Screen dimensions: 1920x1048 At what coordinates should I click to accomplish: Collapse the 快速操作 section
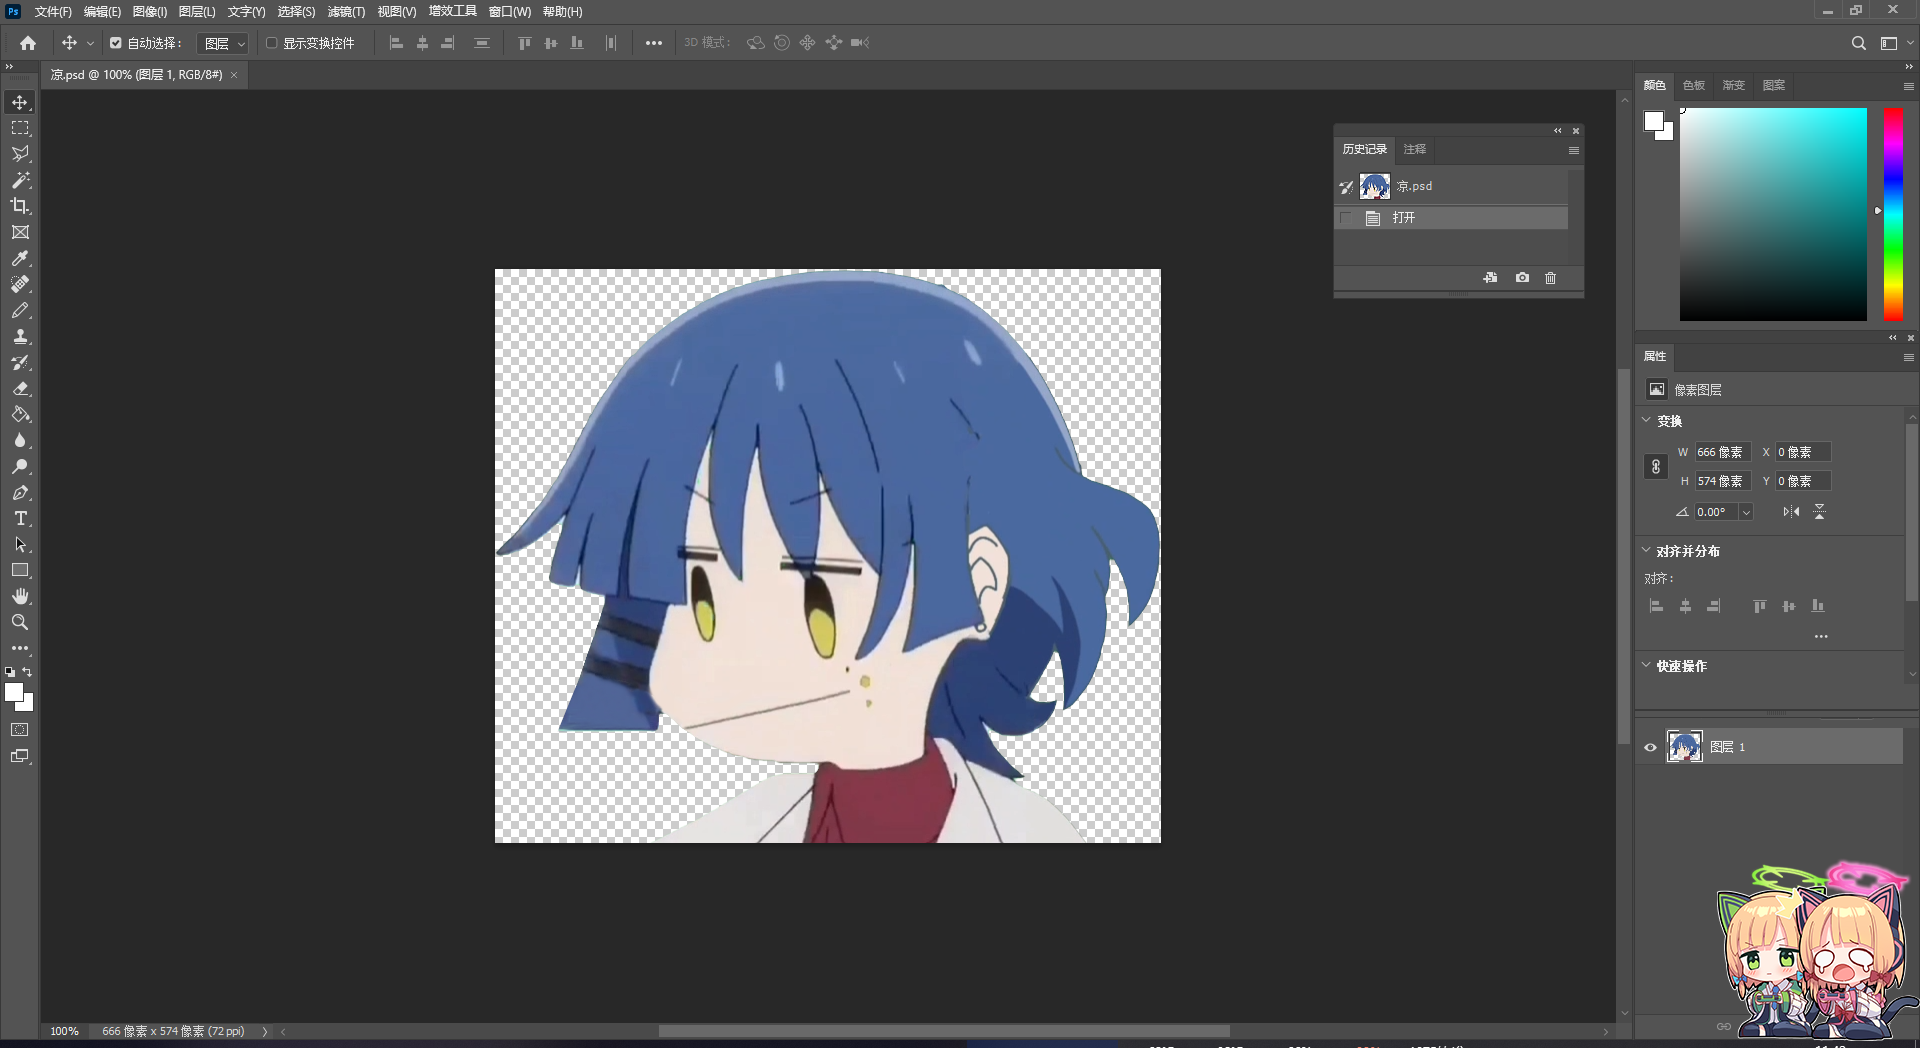click(1646, 666)
